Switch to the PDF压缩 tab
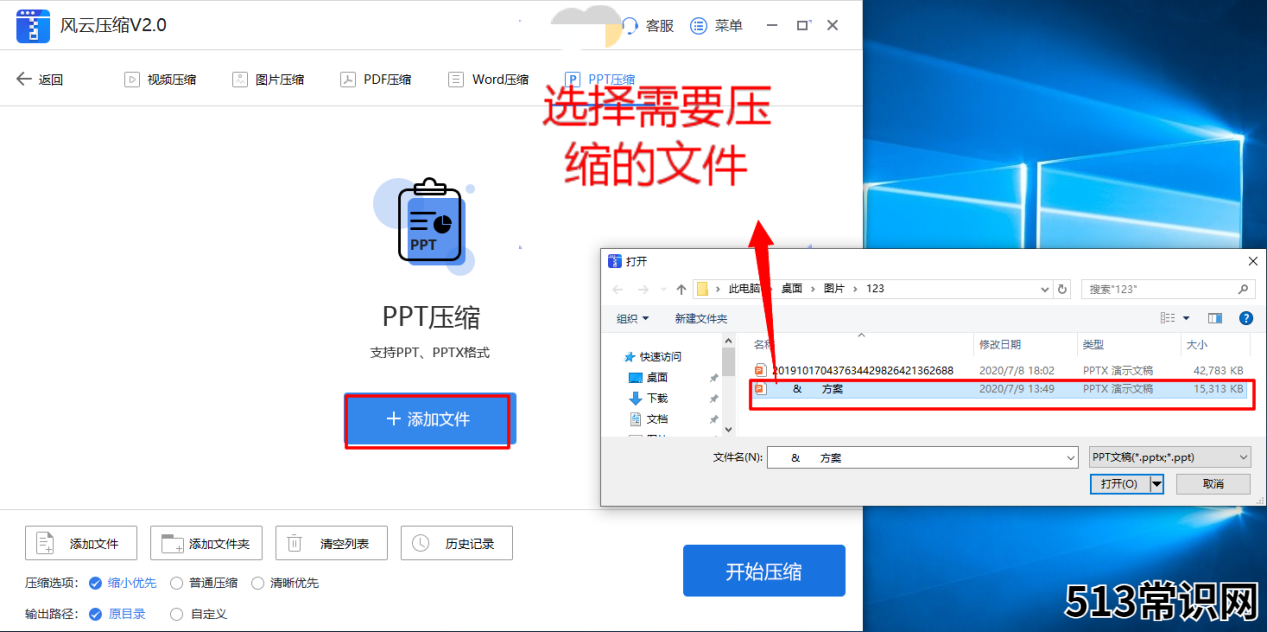The width and height of the screenshot is (1267, 632). 376,80
